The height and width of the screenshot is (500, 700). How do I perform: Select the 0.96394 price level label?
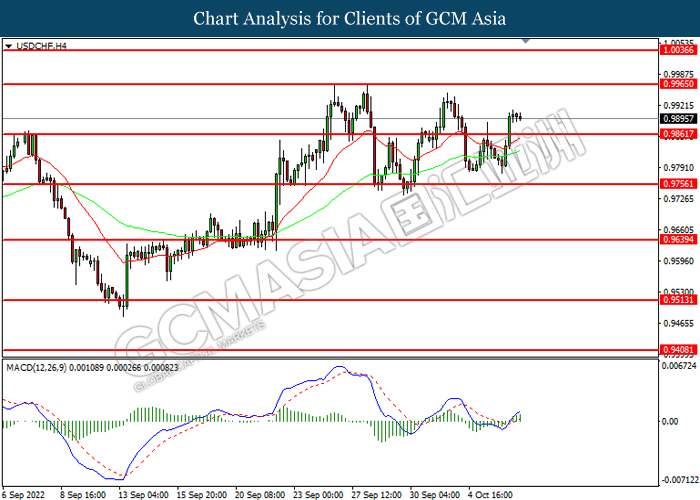pyautogui.click(x=678, y=240)
